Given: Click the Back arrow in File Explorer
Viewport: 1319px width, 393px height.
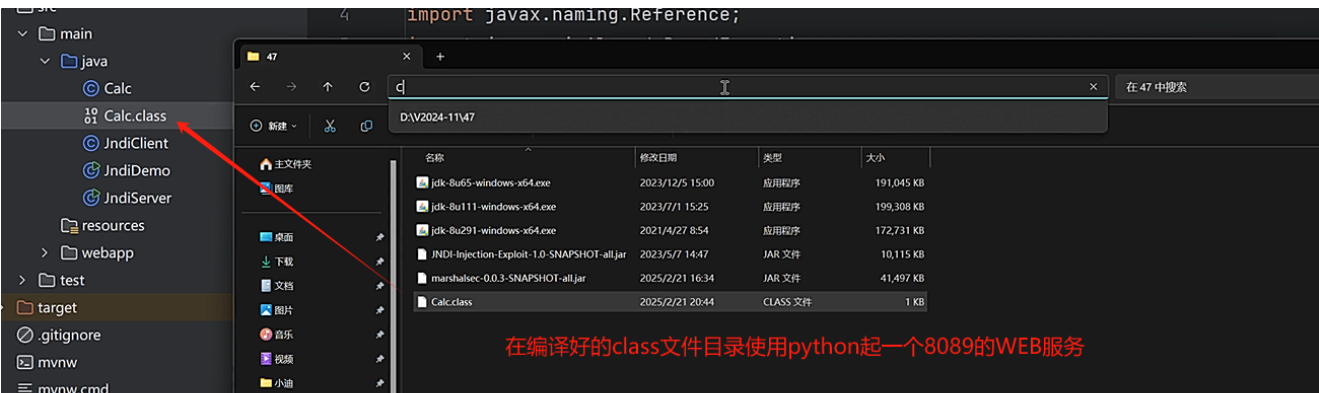Looking at the screenshot, I should tap(255, 87).
